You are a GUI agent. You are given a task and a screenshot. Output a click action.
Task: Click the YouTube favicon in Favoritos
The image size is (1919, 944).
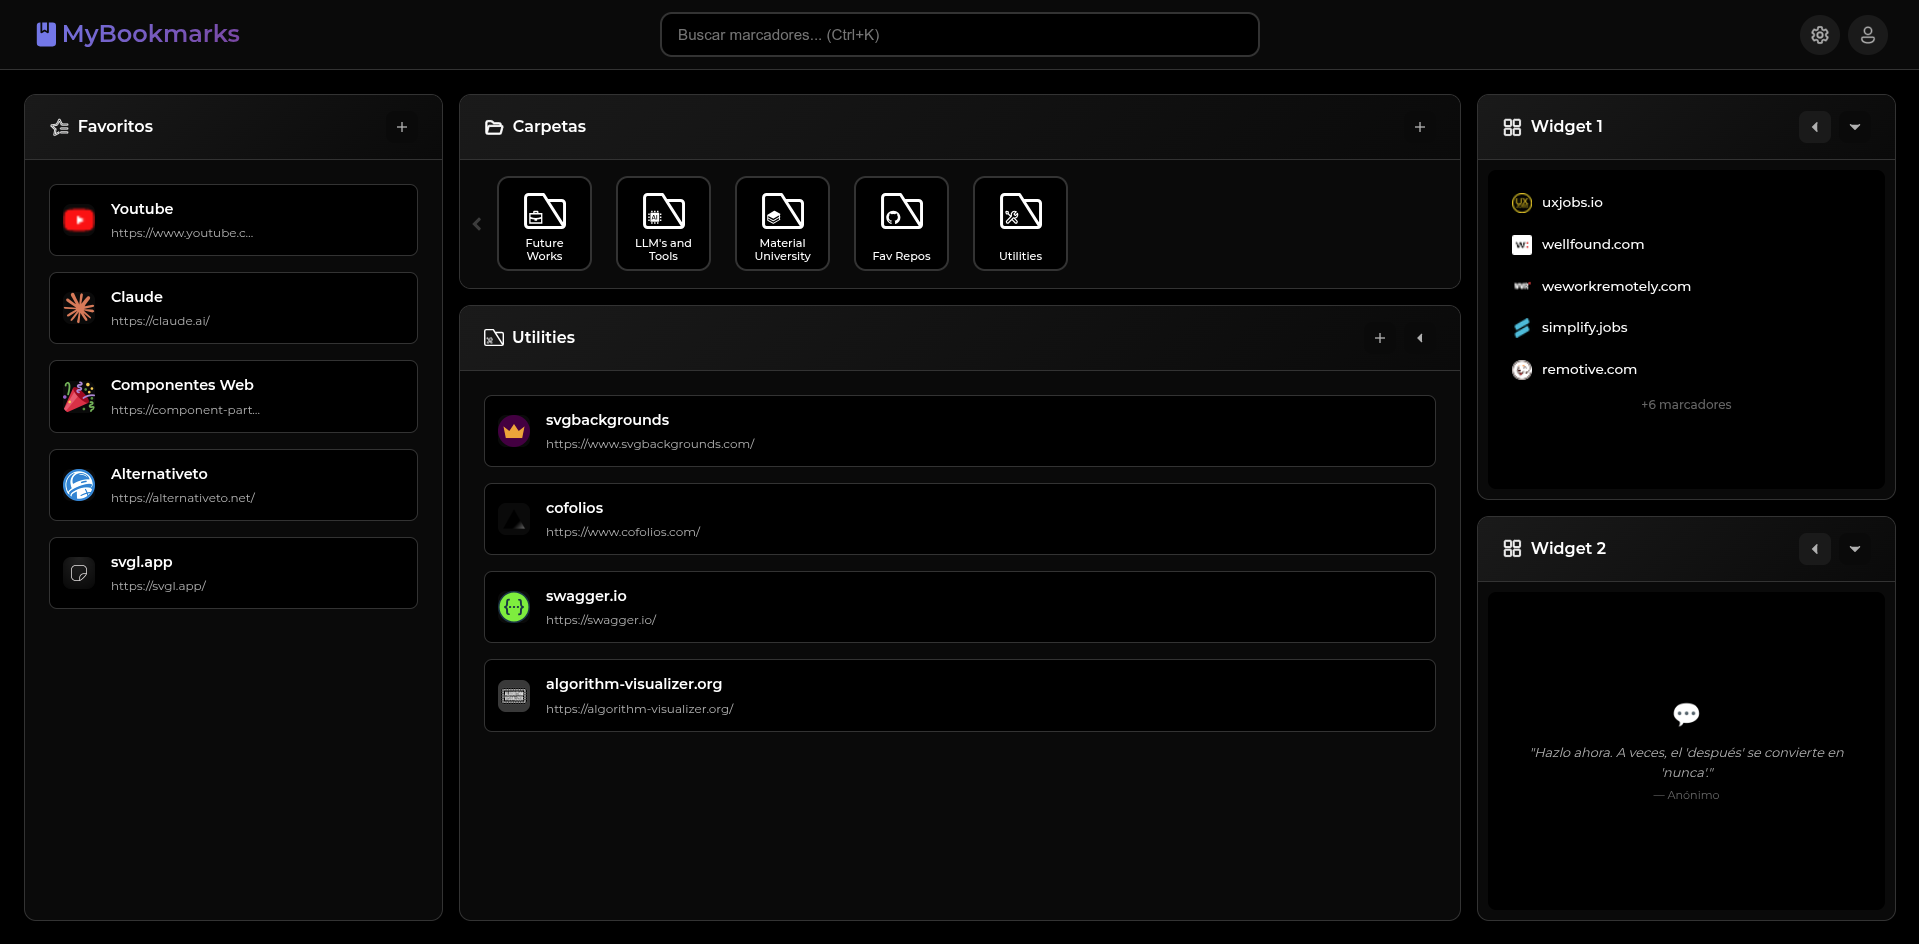point(79,220)
